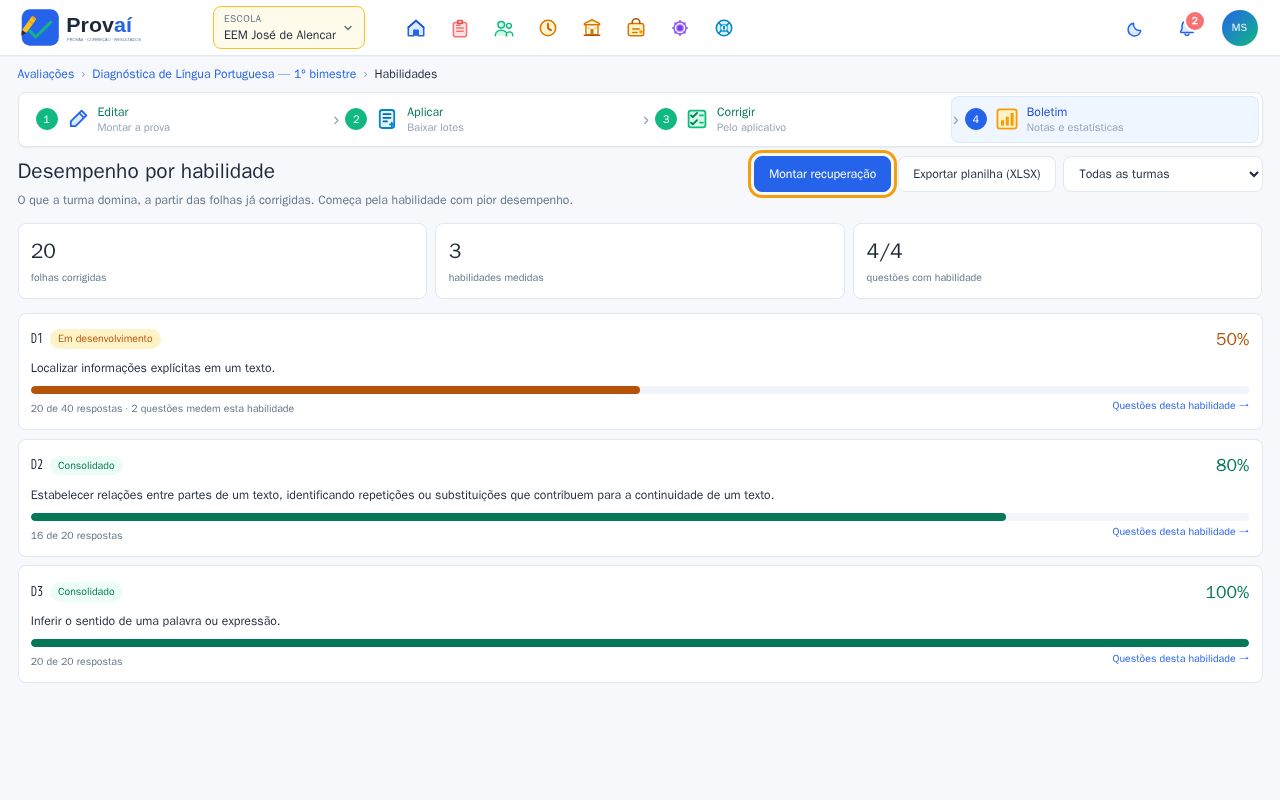Click Exportar planilha (XLSX)
Screen dimensions: 1280x800
(977, 174)
